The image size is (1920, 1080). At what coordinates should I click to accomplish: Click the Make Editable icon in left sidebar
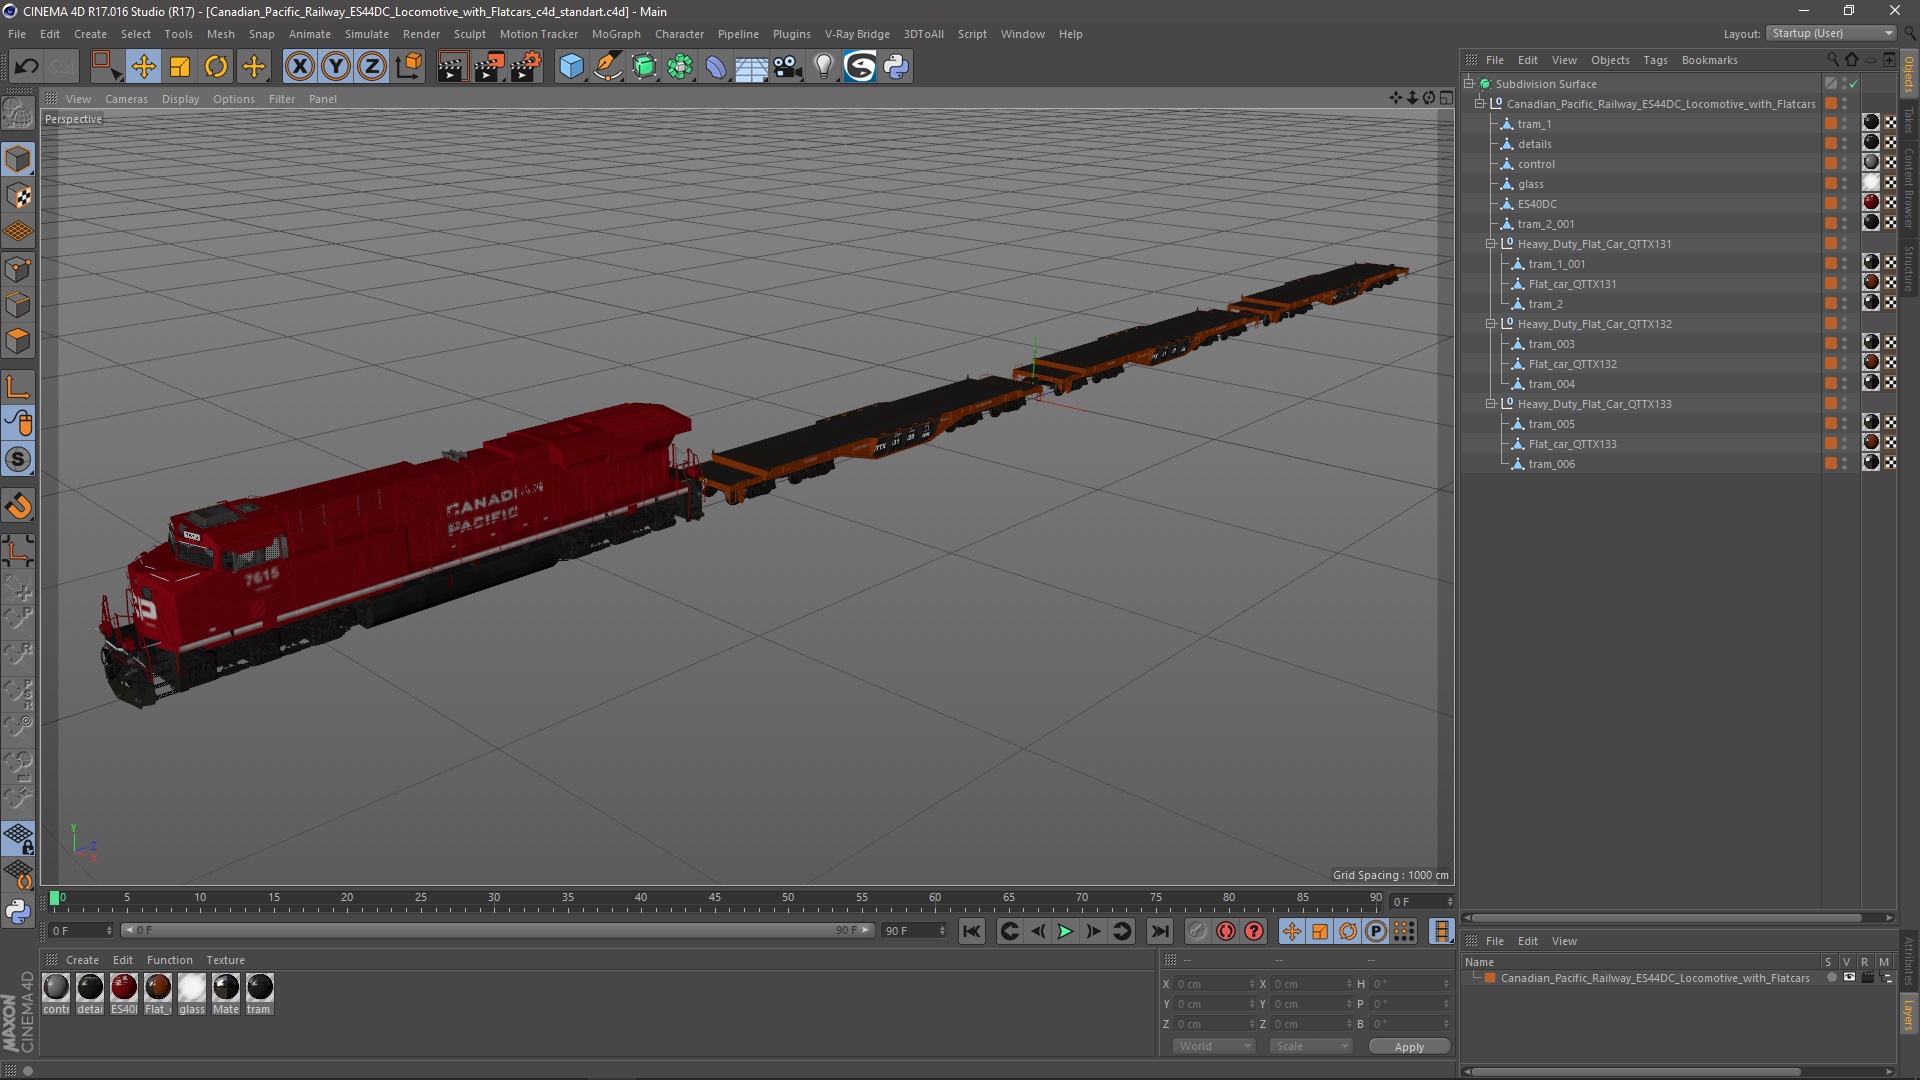click(x=18, y=113)
